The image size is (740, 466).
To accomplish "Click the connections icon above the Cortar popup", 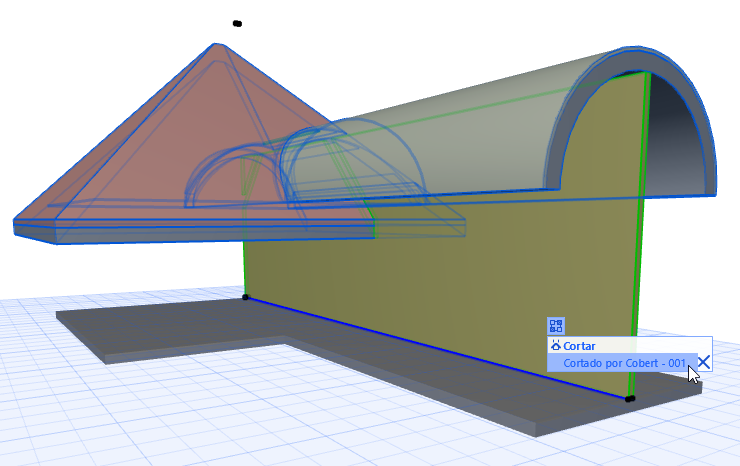I will click(x=556, y=326).
